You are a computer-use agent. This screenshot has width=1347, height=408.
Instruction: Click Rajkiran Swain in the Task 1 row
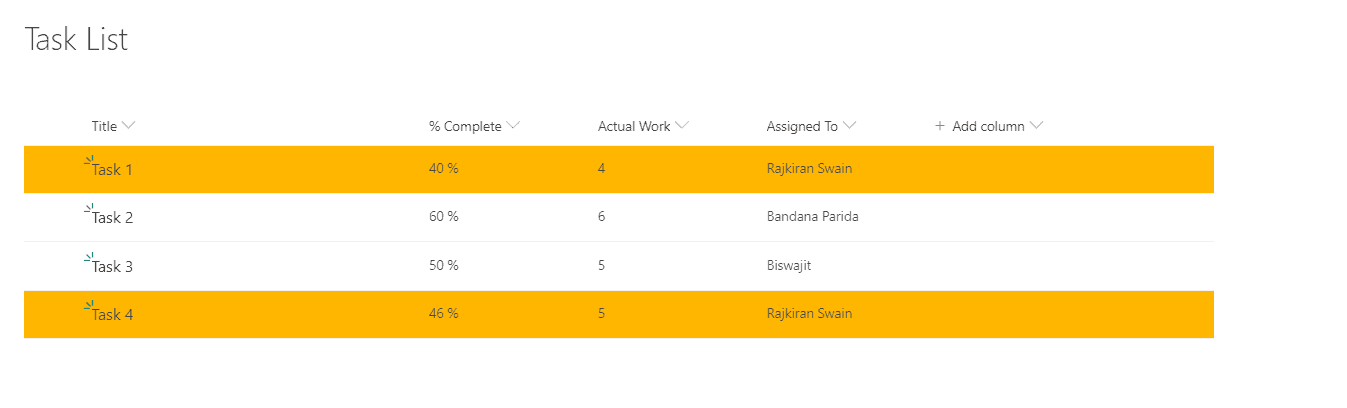pos(809,168)
